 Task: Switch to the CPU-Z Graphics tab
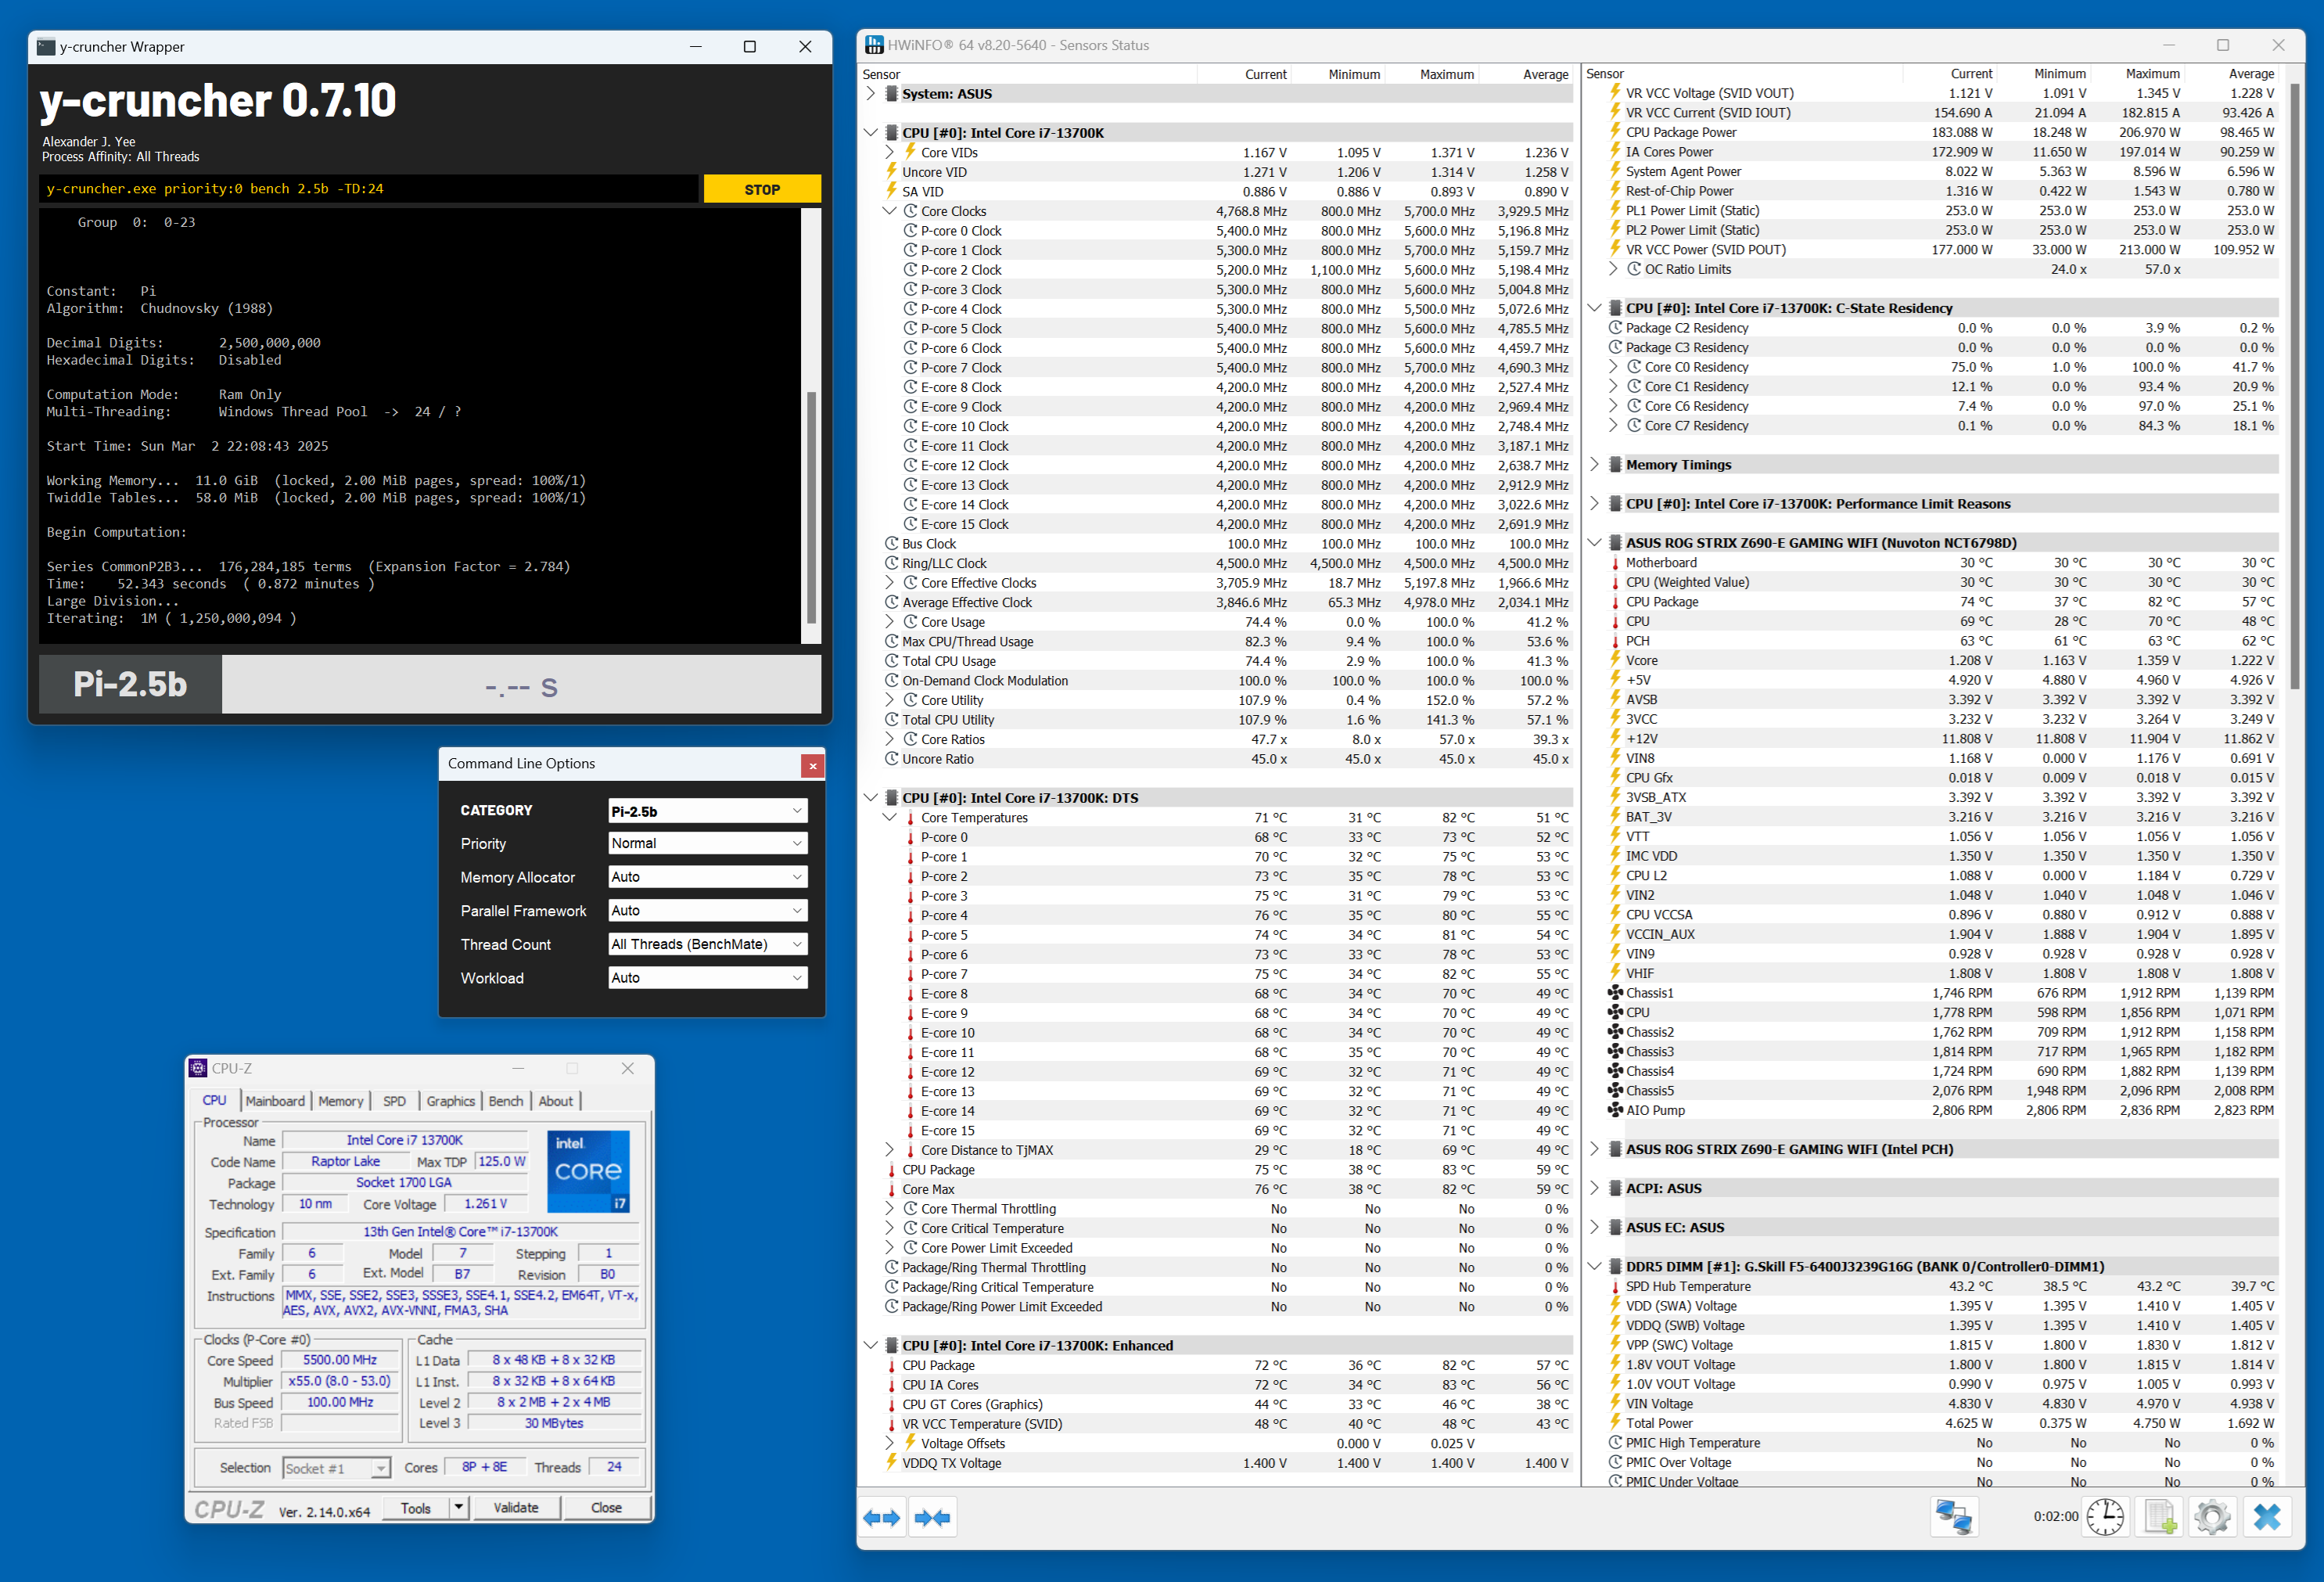(x=451, y=1101)
